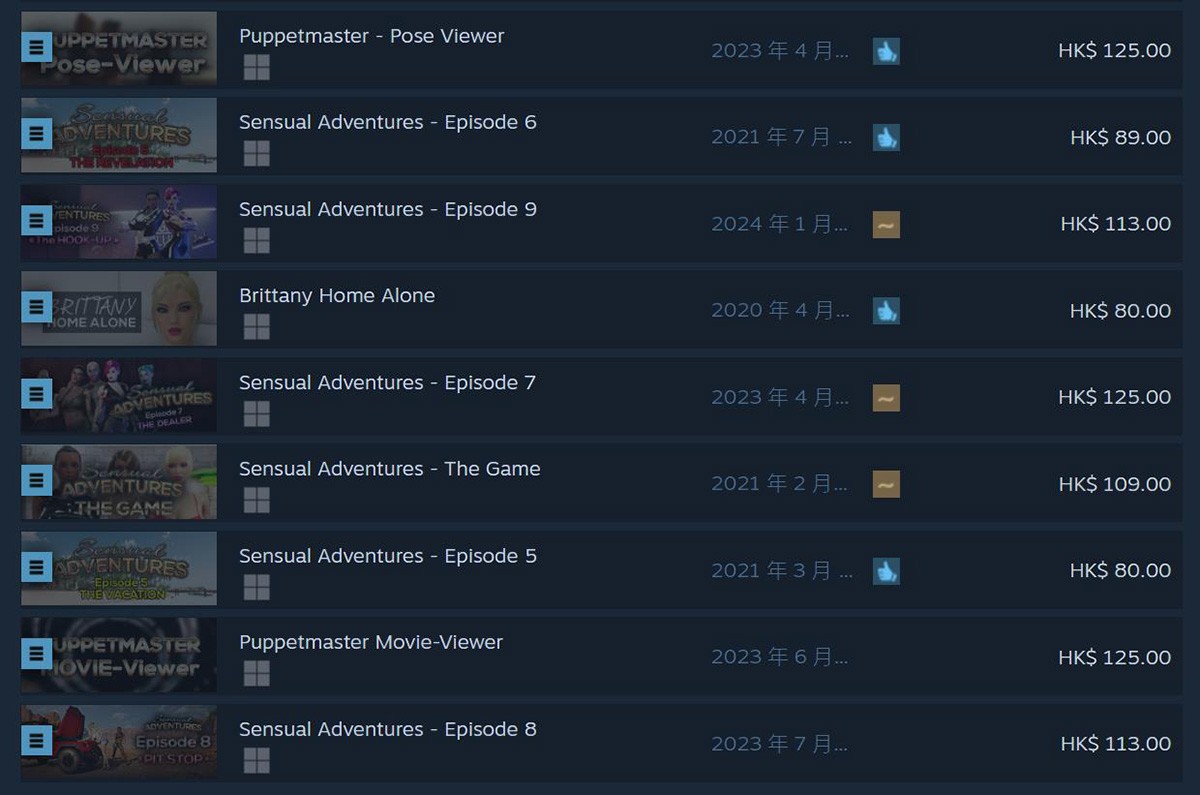Open the Sensual Adventures - Episode 9 title
1200x795 pixels.
pos(388,209)
